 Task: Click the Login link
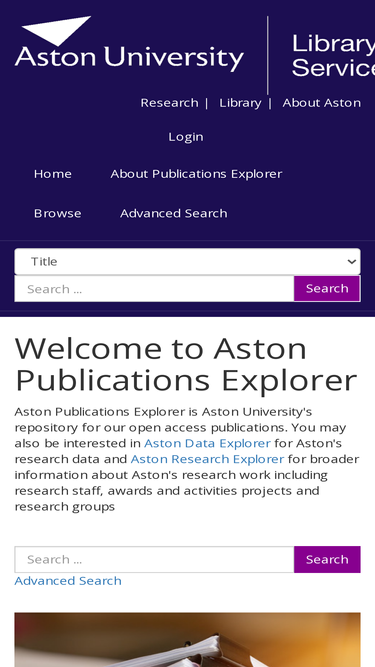click(186, 137)
